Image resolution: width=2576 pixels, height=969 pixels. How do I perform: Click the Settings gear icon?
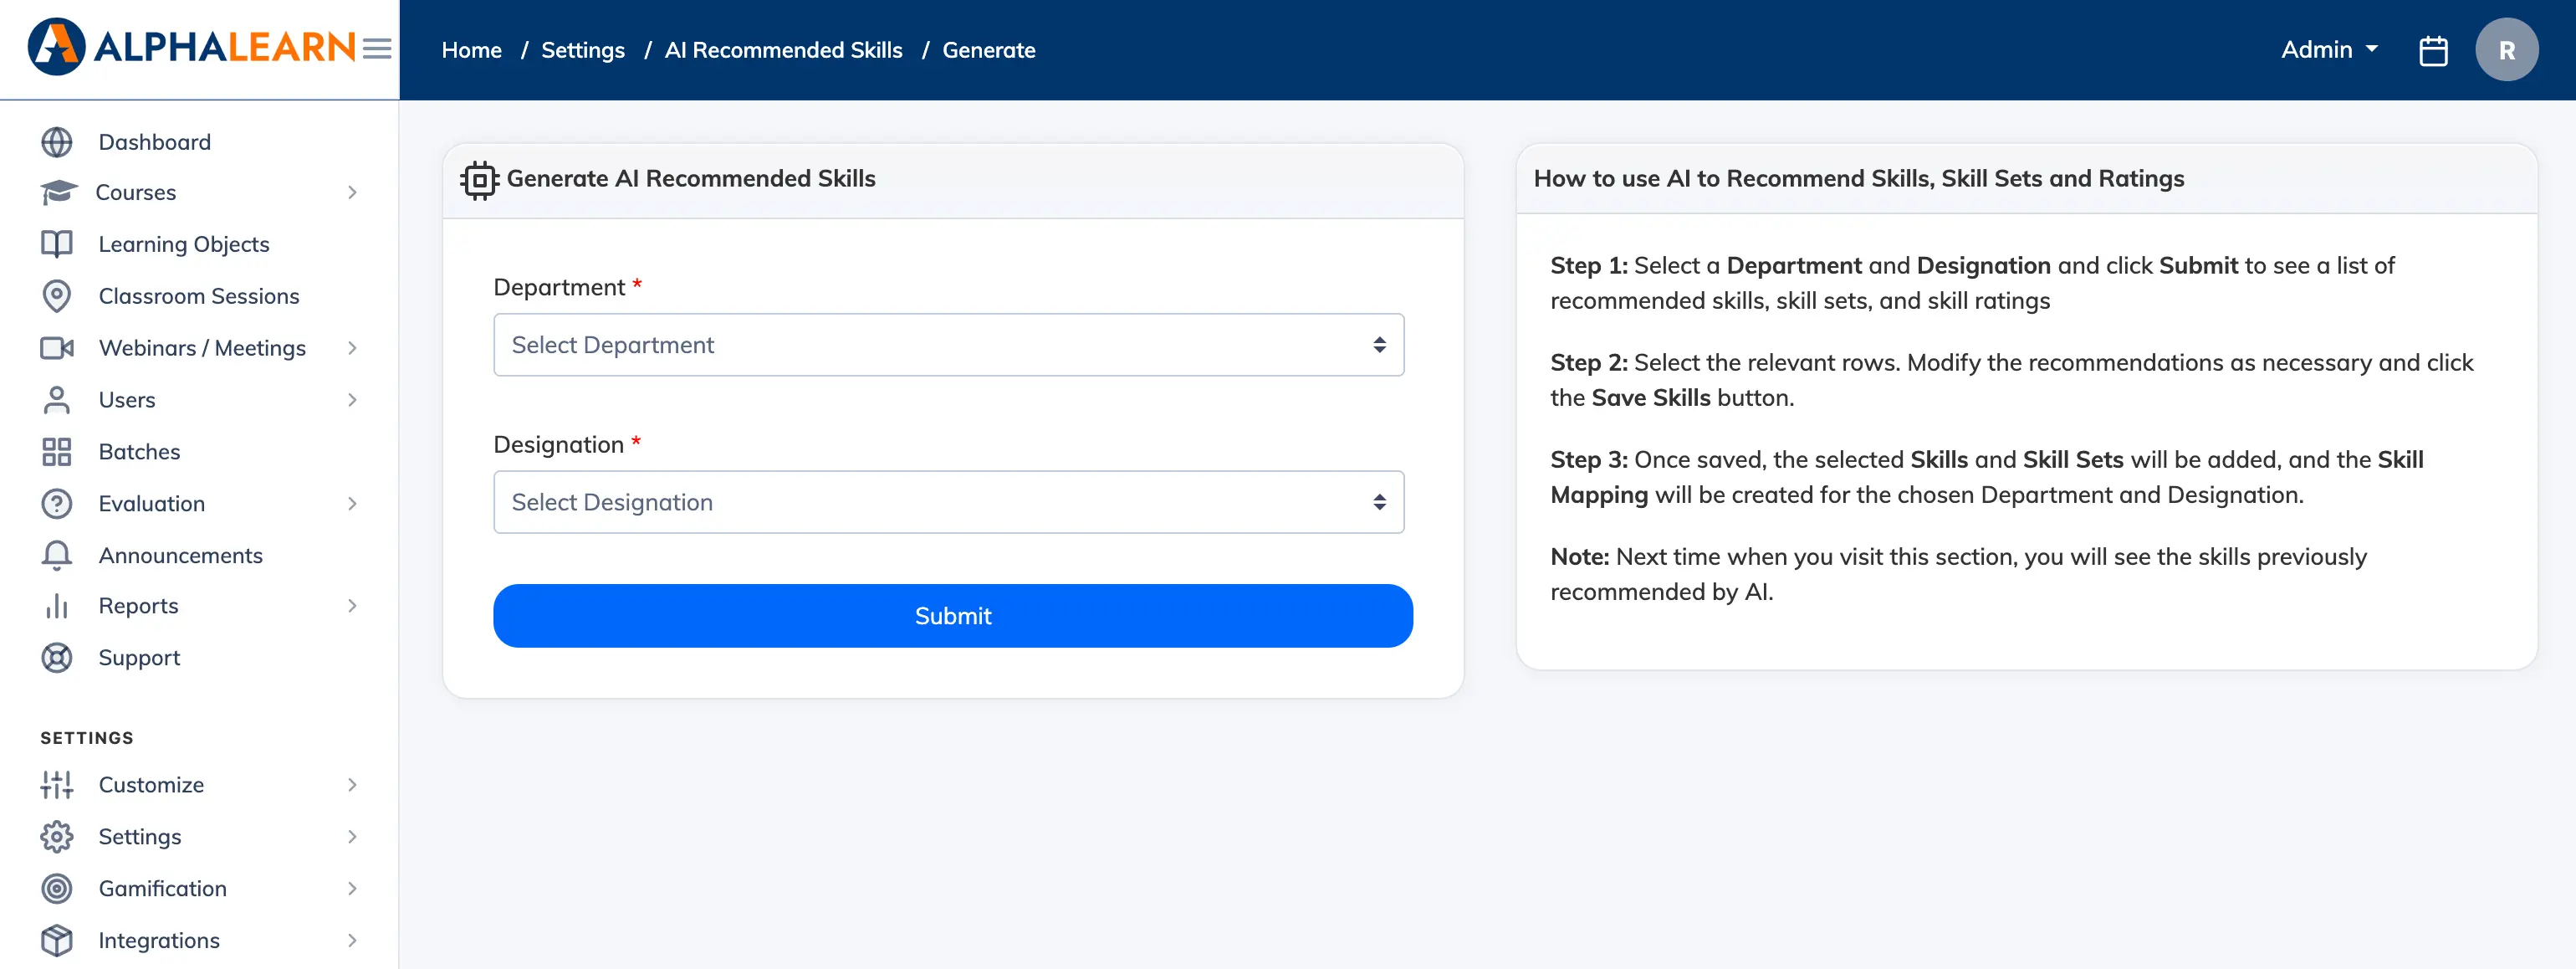pyautogui.click(x=57, y=837)
